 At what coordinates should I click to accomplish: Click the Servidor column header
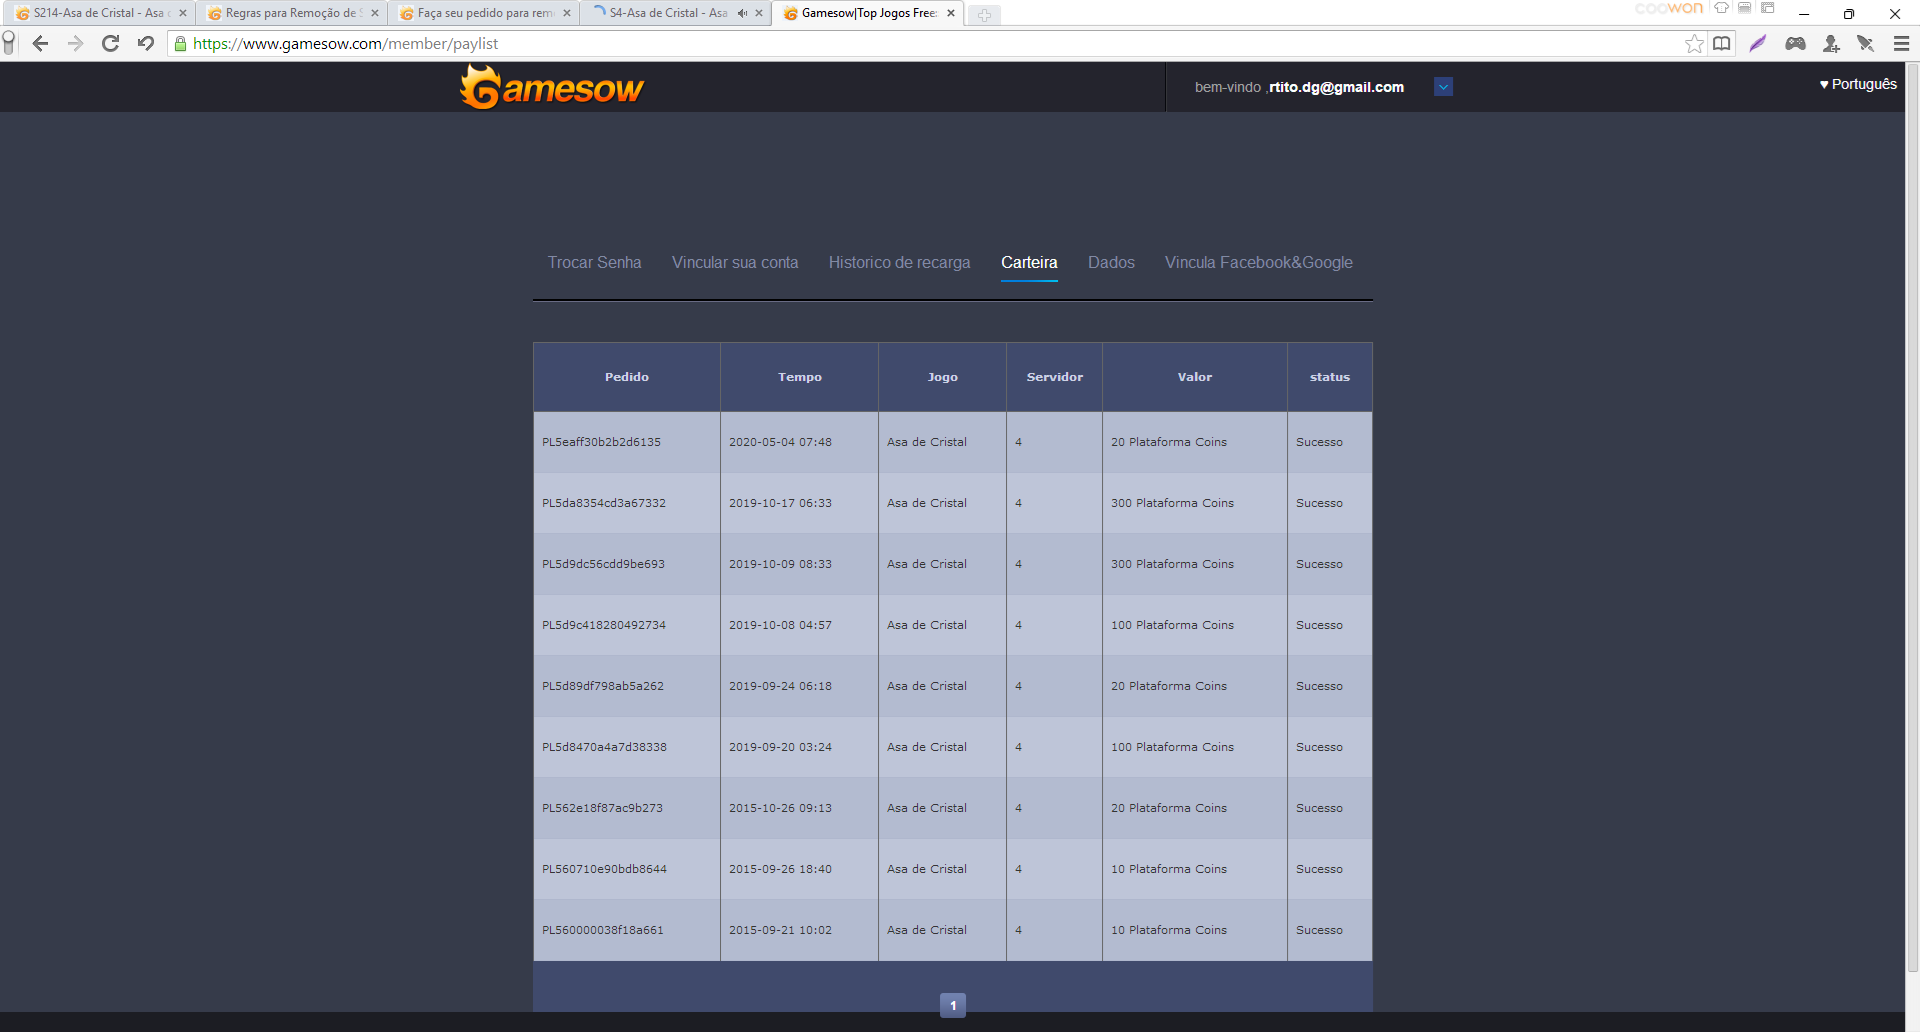tap(1055, 377)
